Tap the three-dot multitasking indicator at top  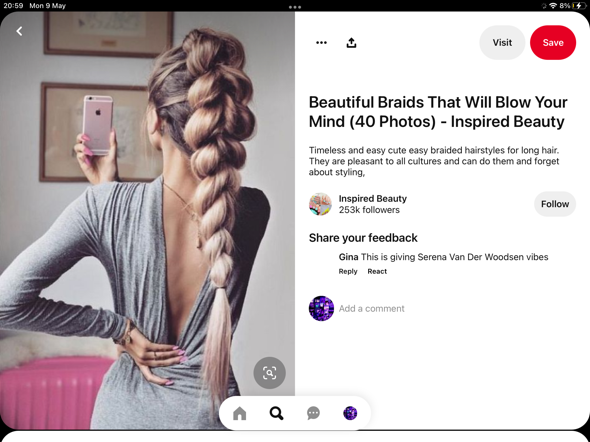[x=295, y=7]
